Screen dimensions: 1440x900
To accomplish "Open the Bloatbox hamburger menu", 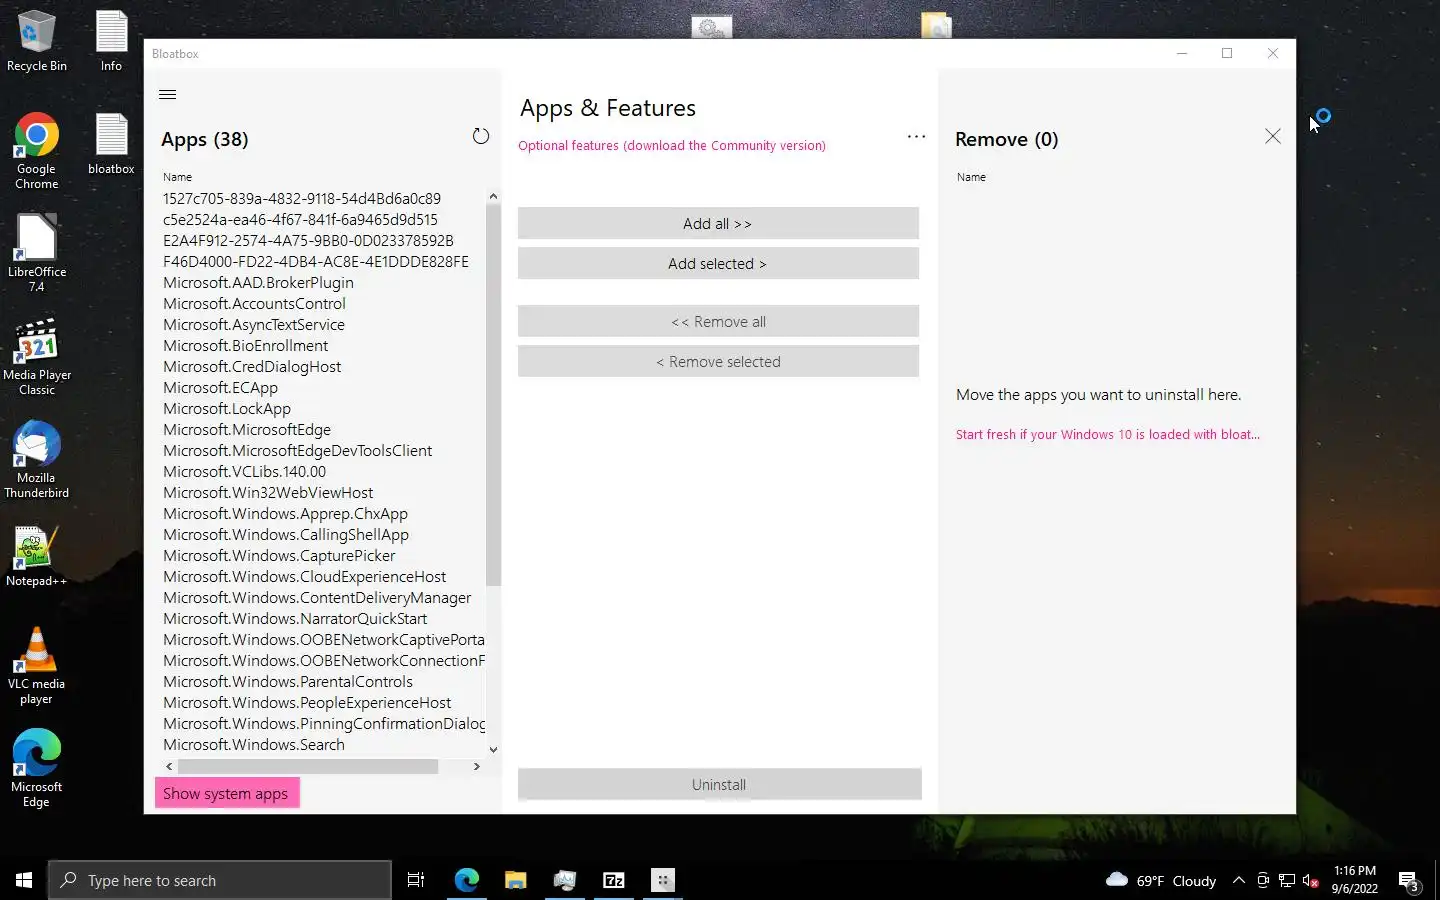I will coord(167,95).
